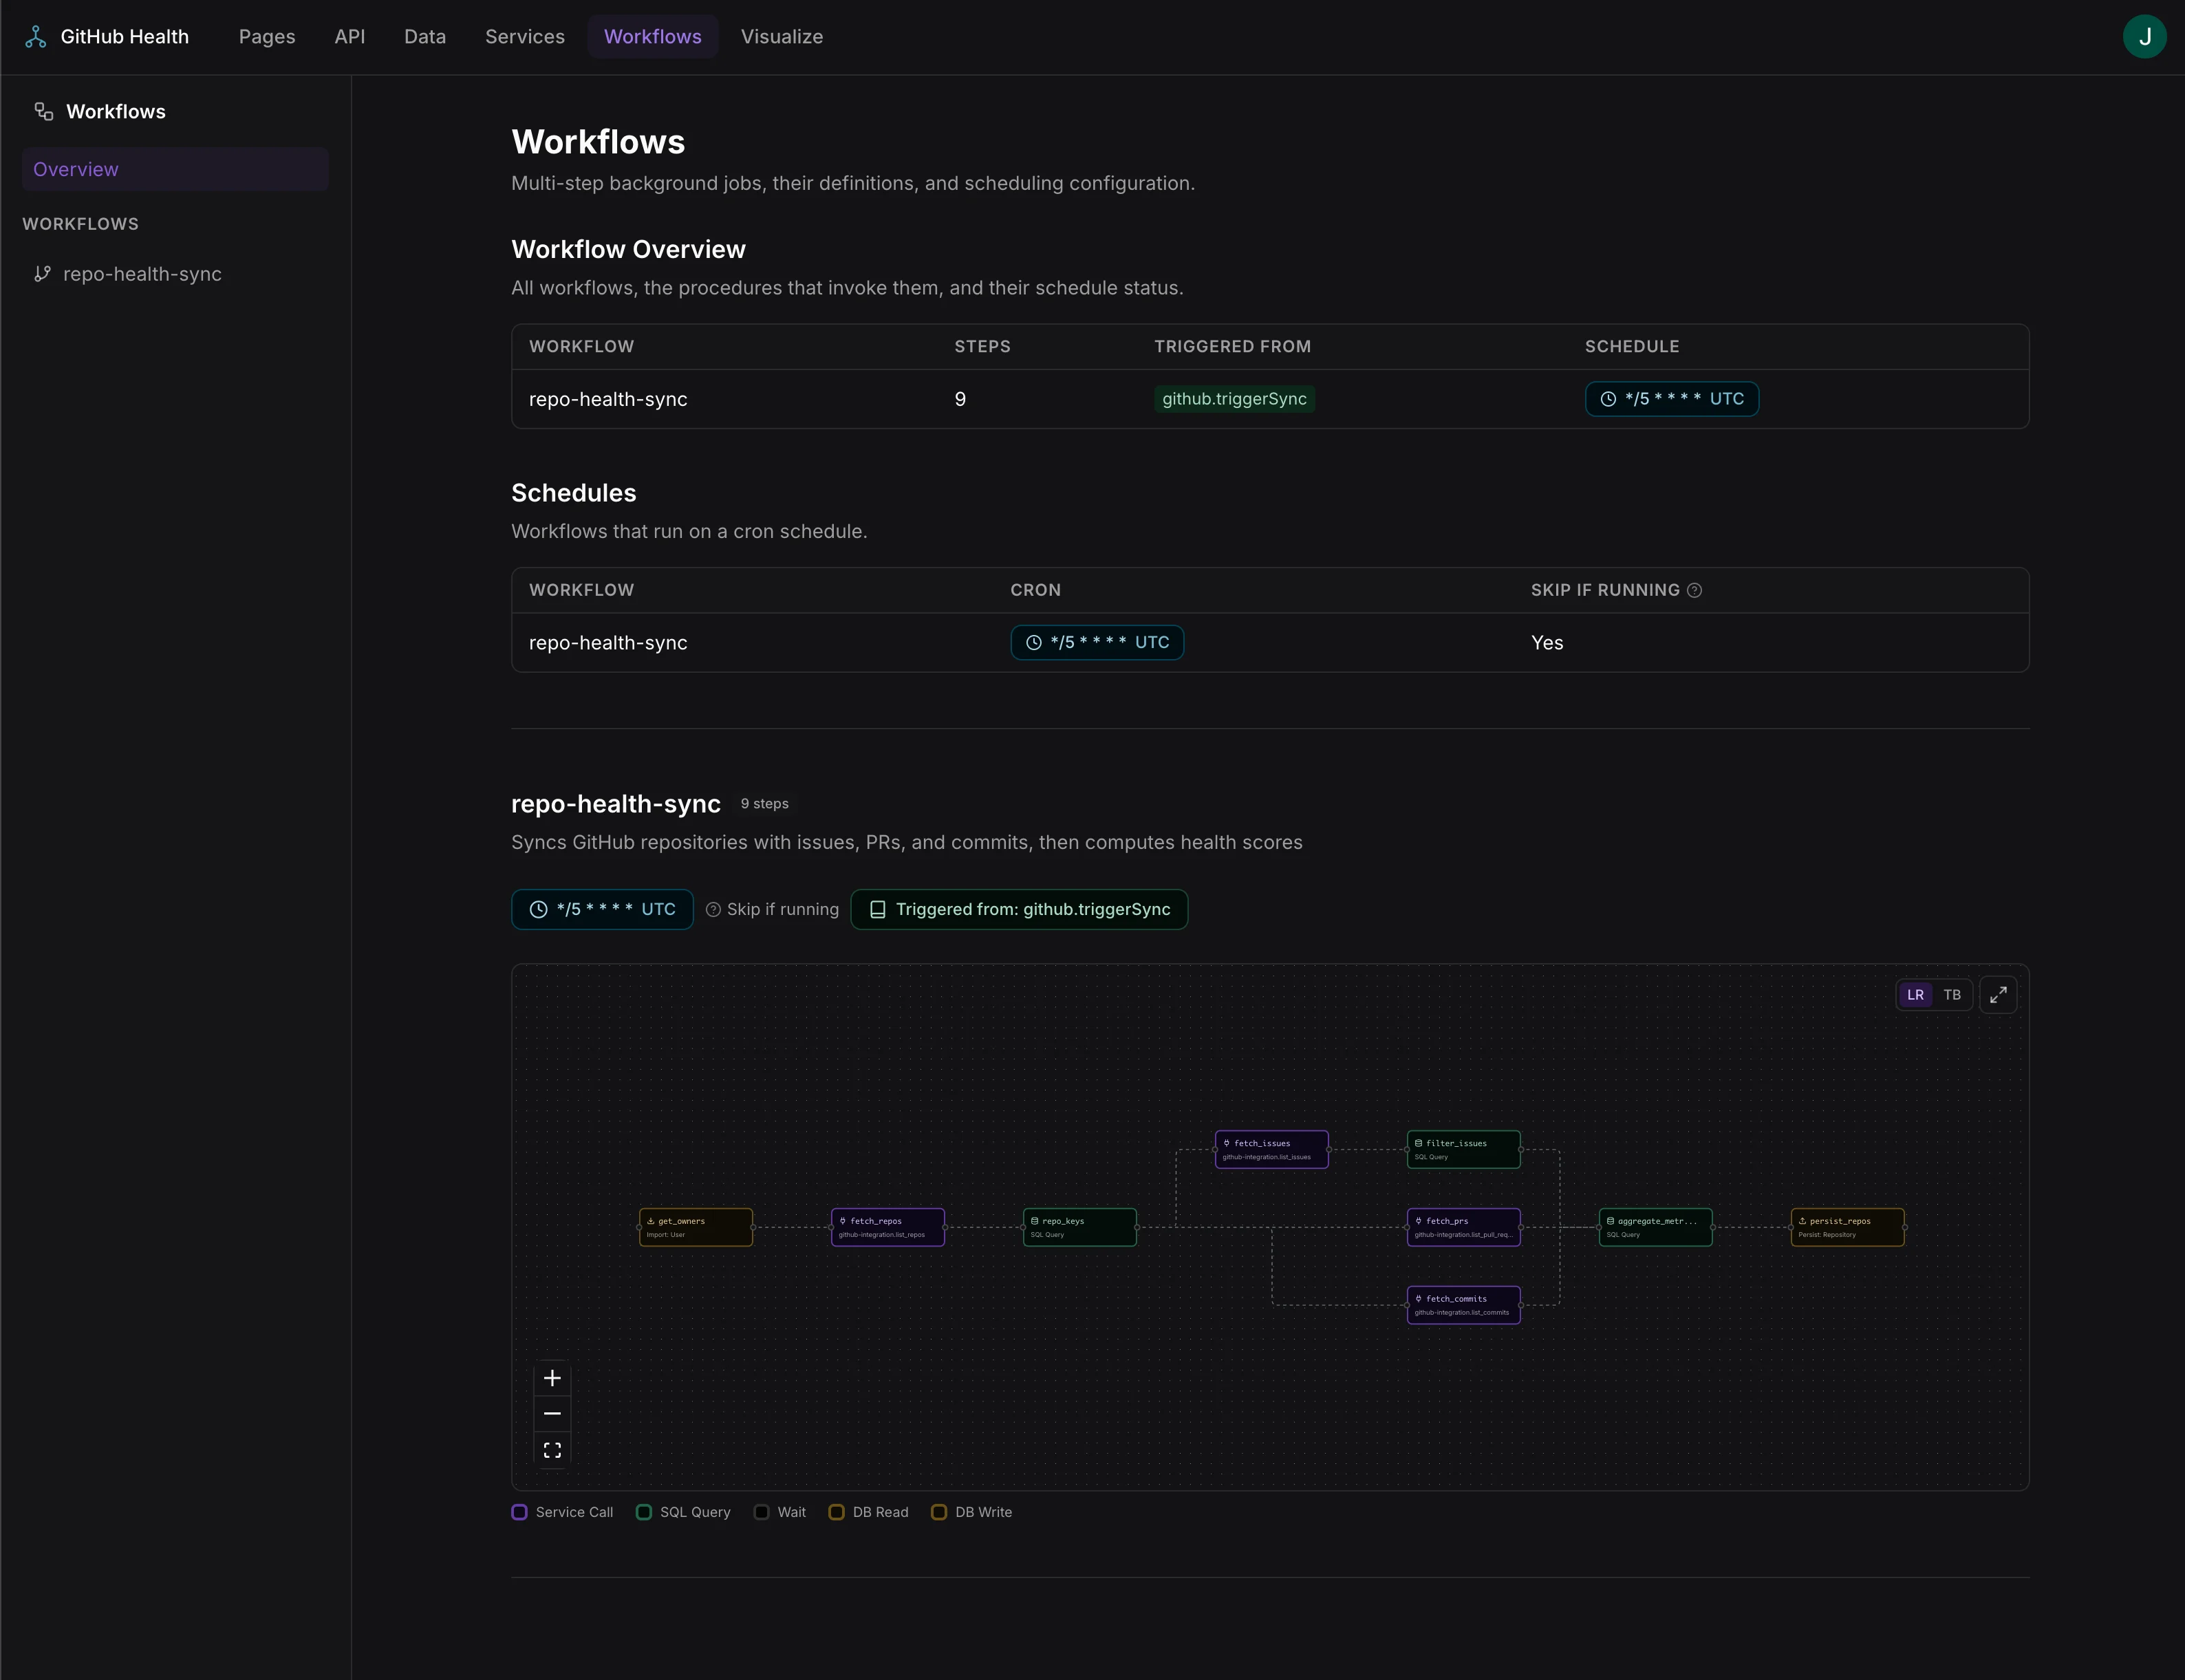This screenshot has height=1680, width=2185.
Task: Click the book icon in the Triggered from badge
Action: pos(877,910)
